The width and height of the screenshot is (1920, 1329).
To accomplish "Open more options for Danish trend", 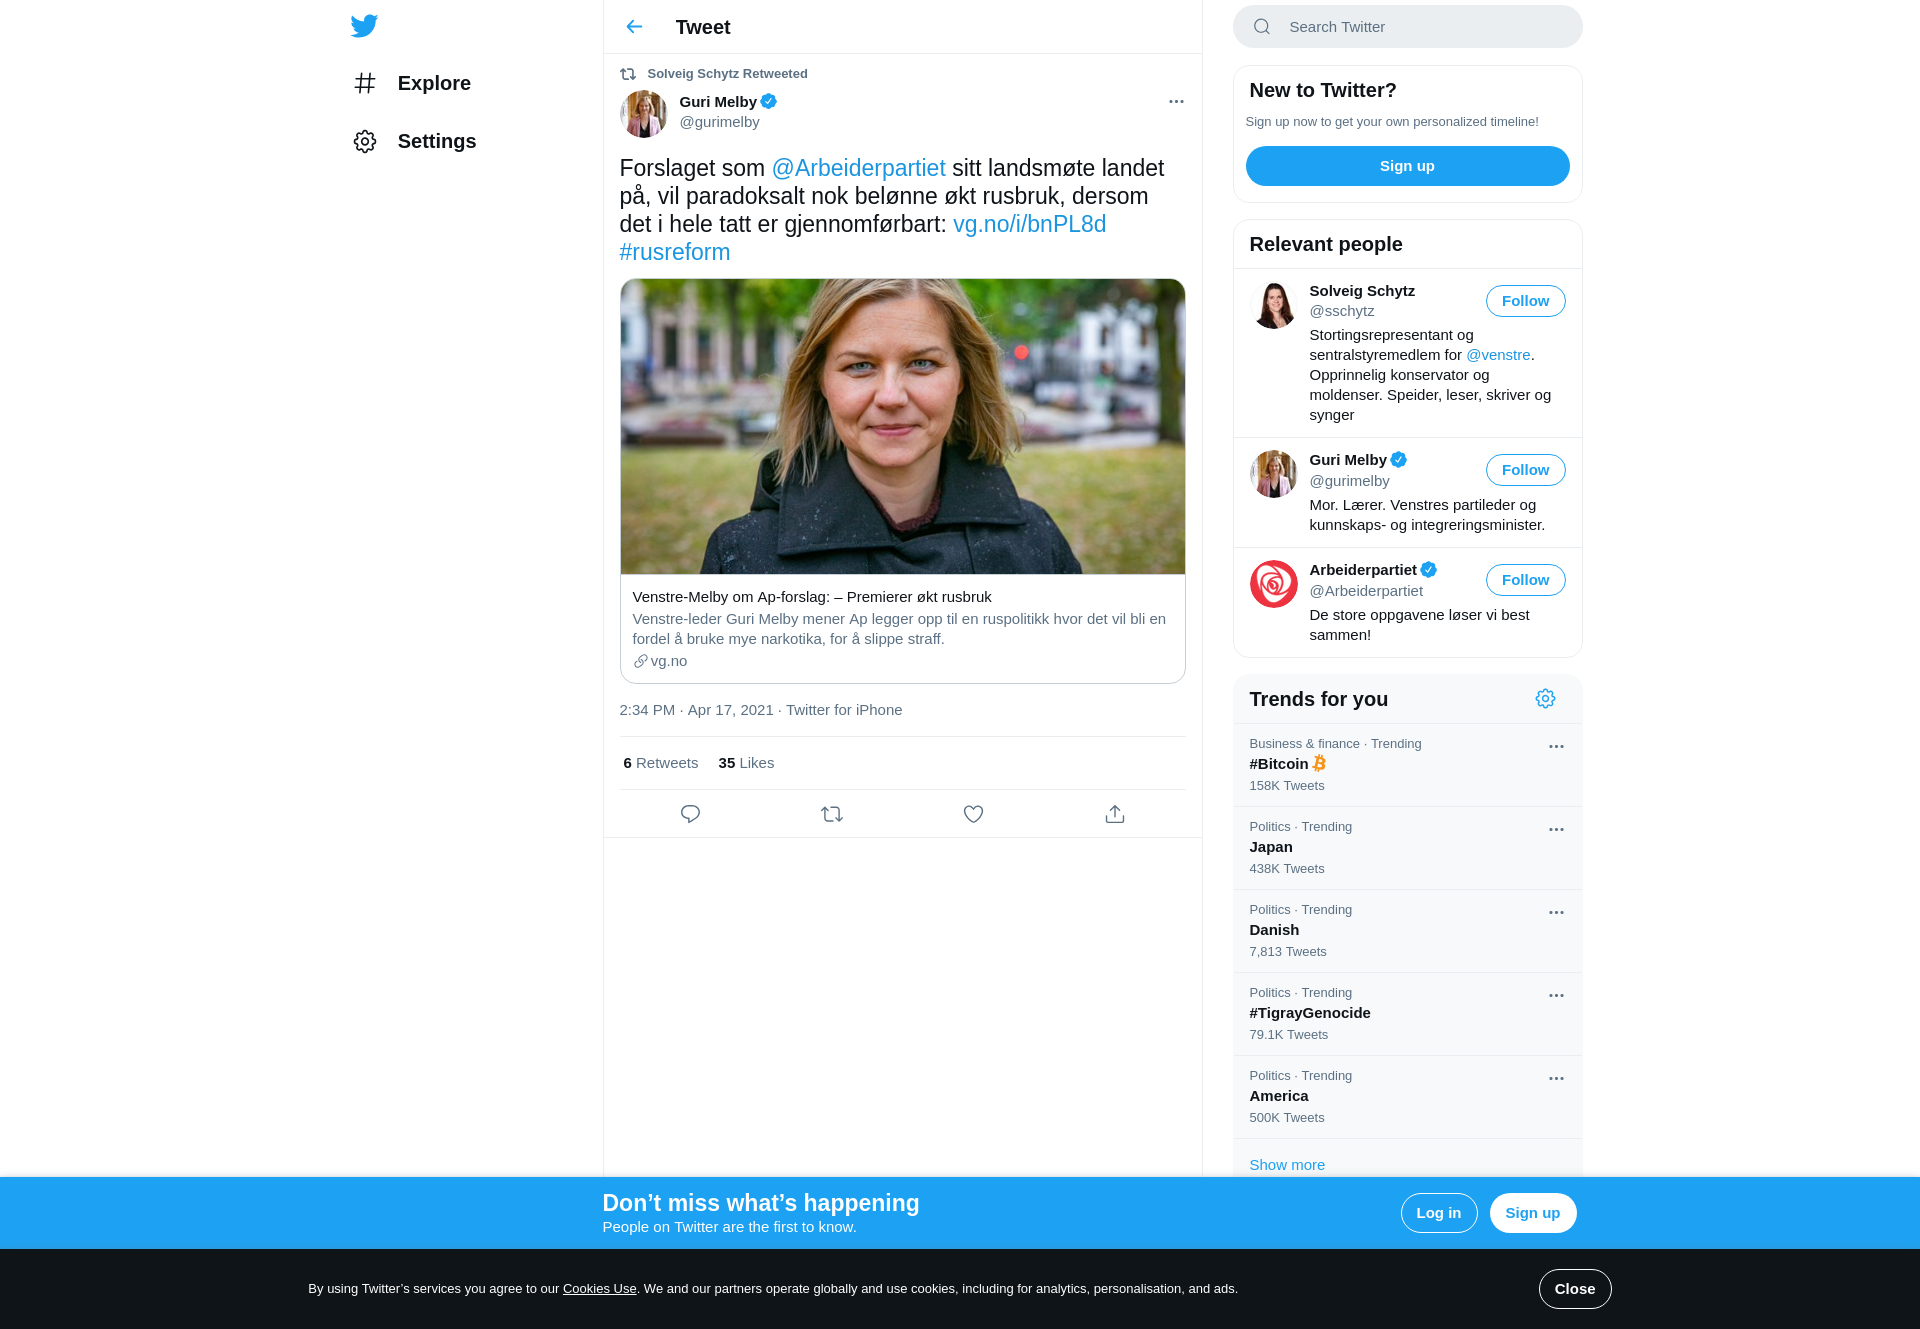I will [x=1556, y=913].
